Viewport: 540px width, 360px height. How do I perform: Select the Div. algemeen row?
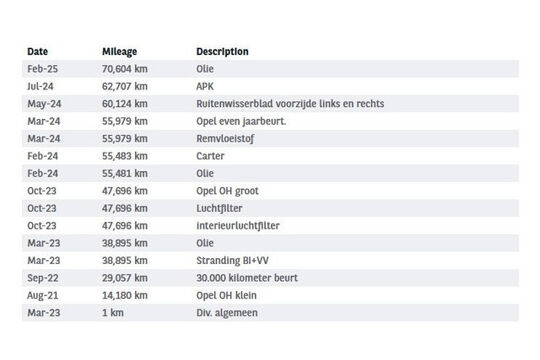(x=270, y=313)
